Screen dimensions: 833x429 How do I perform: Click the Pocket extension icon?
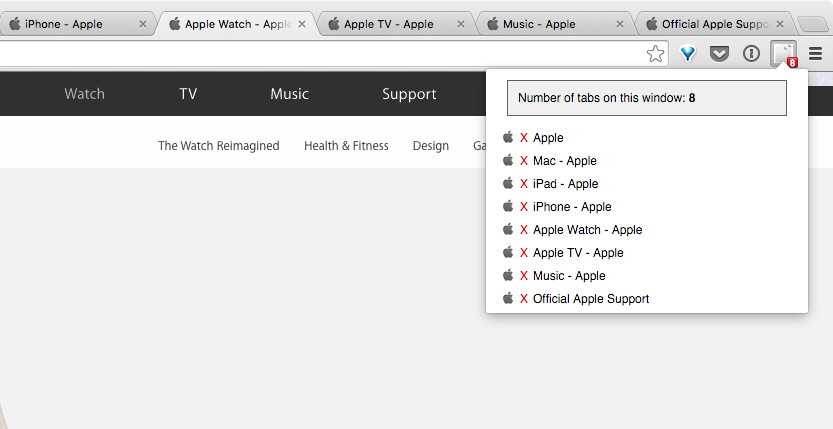[720, 54]
